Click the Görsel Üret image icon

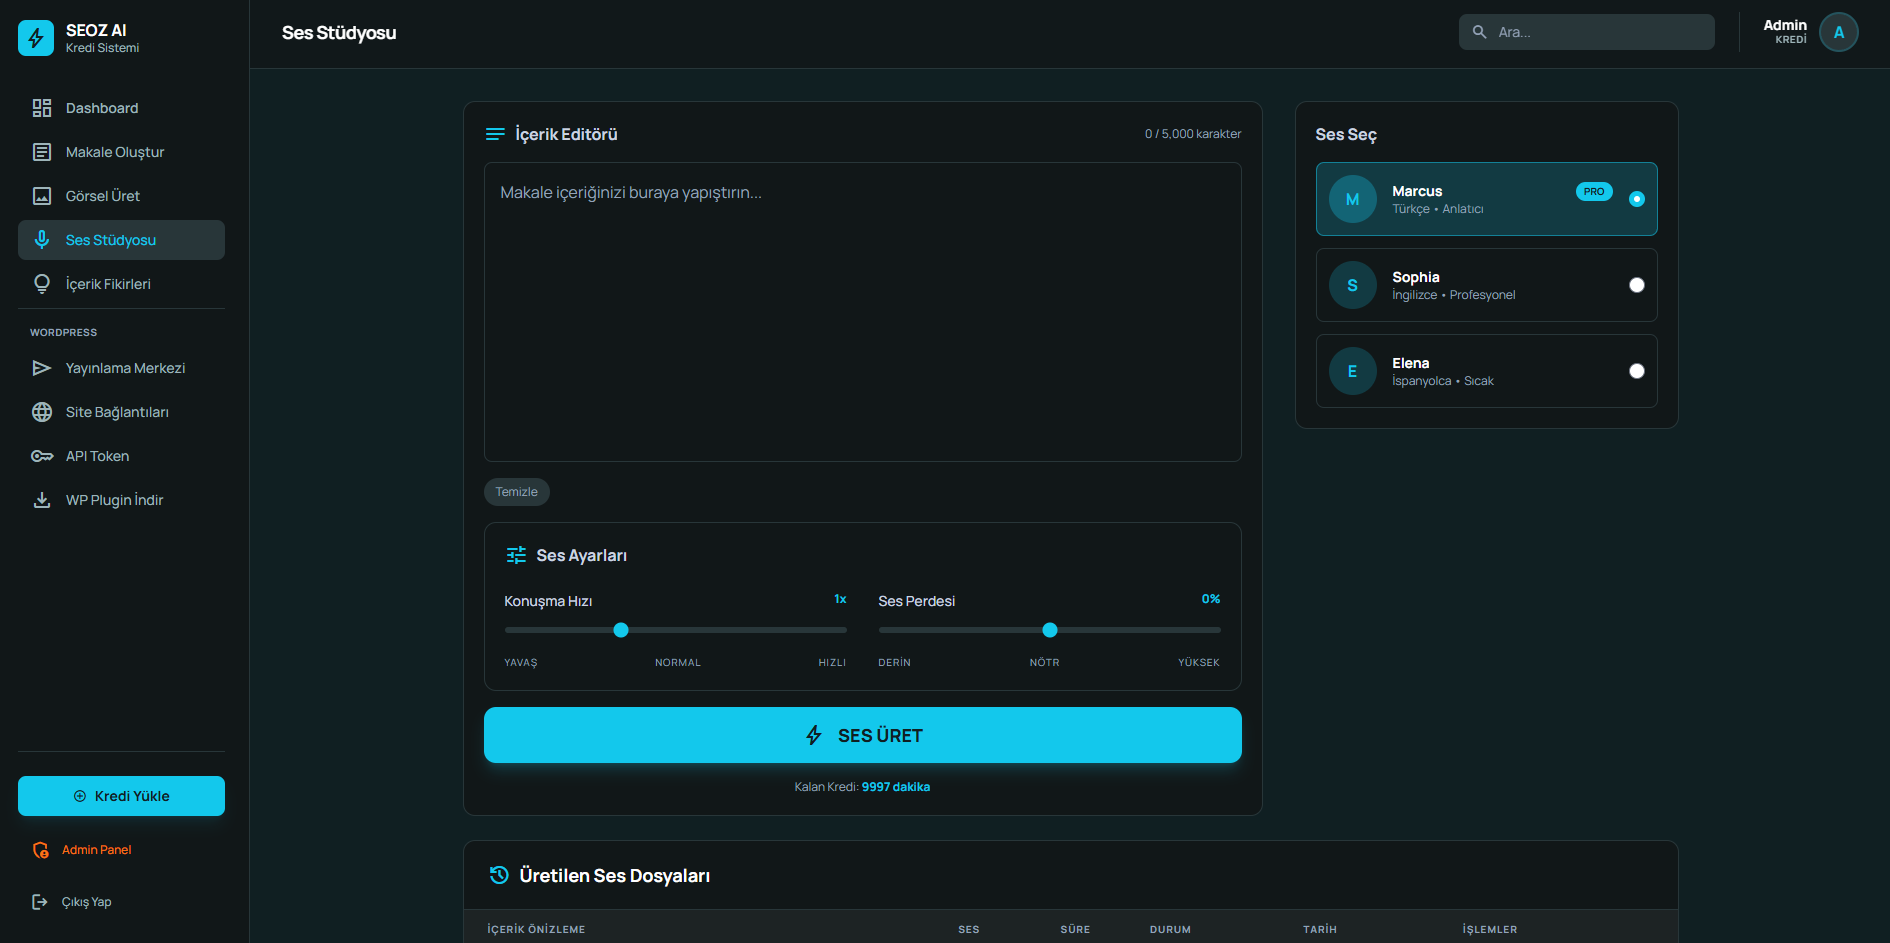42,196
